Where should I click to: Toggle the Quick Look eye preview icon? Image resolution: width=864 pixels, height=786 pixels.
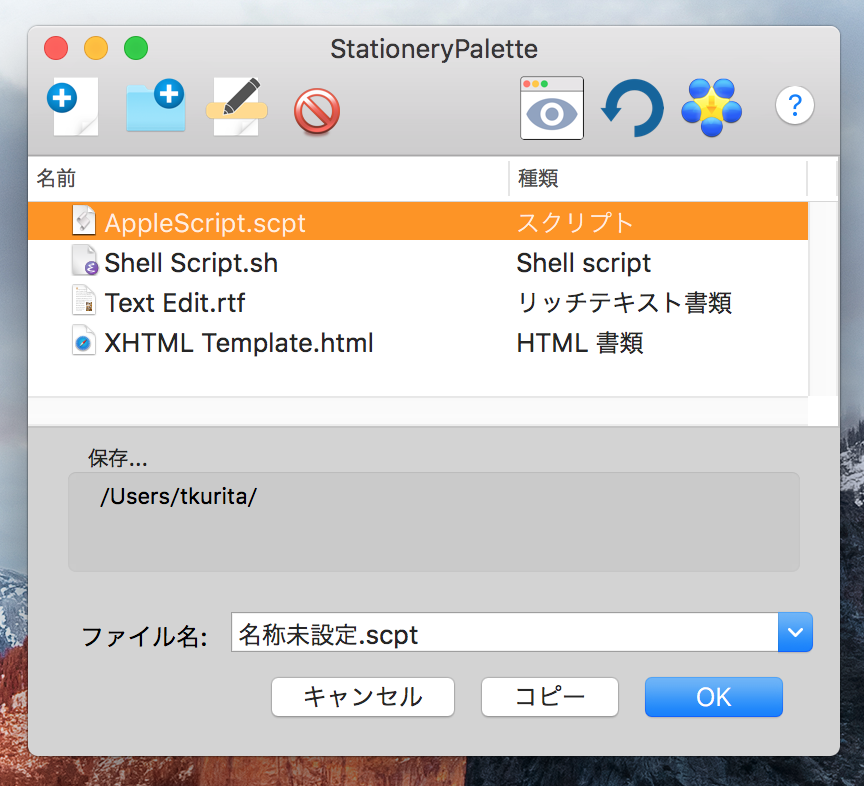[x=551, y=107]
